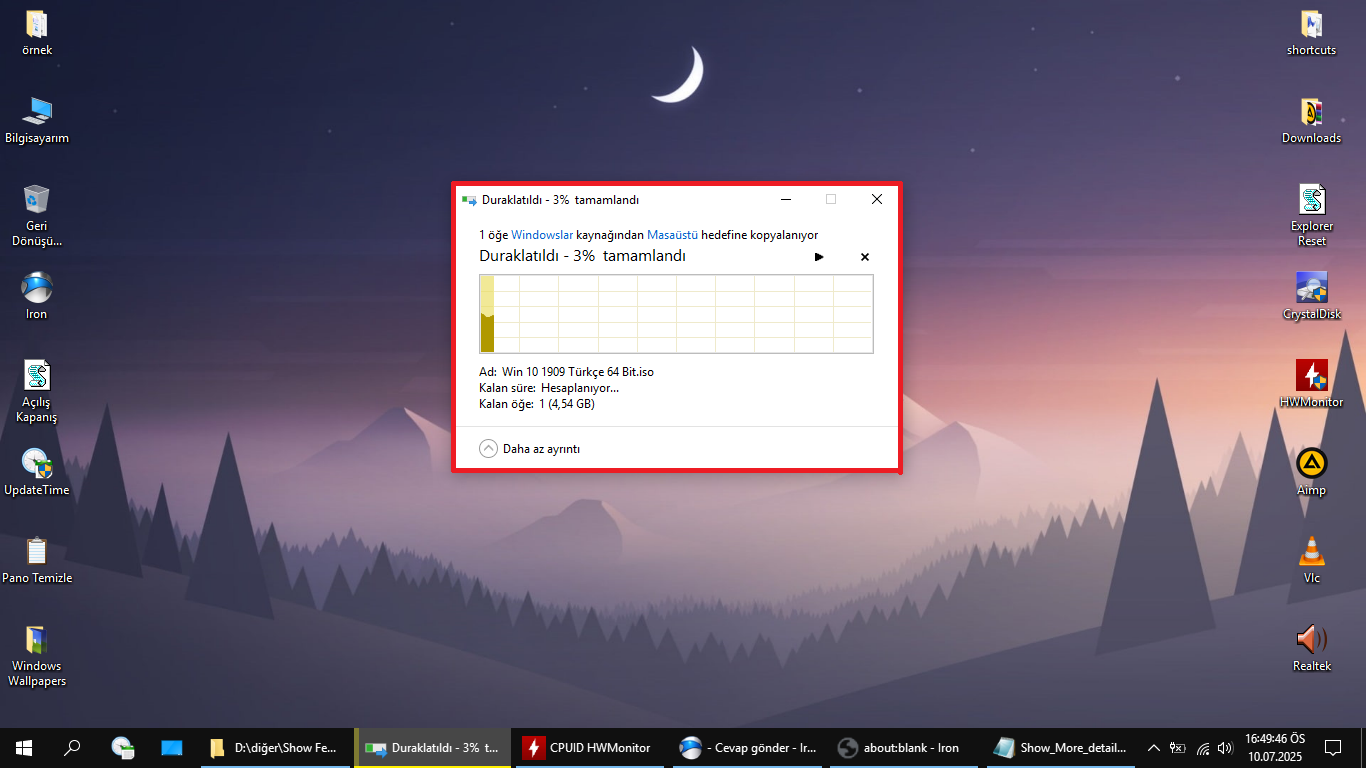This screenshot has width=1366, height=768.
Task: Switch to D:\diğer\Show Fe... Explorer taskbar window
Action: pyautogui.click(x=274, y=747)
